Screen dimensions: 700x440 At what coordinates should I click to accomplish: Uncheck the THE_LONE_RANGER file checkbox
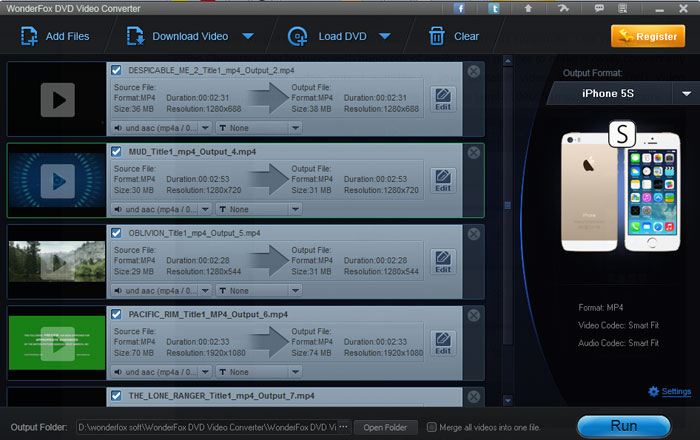116,395
